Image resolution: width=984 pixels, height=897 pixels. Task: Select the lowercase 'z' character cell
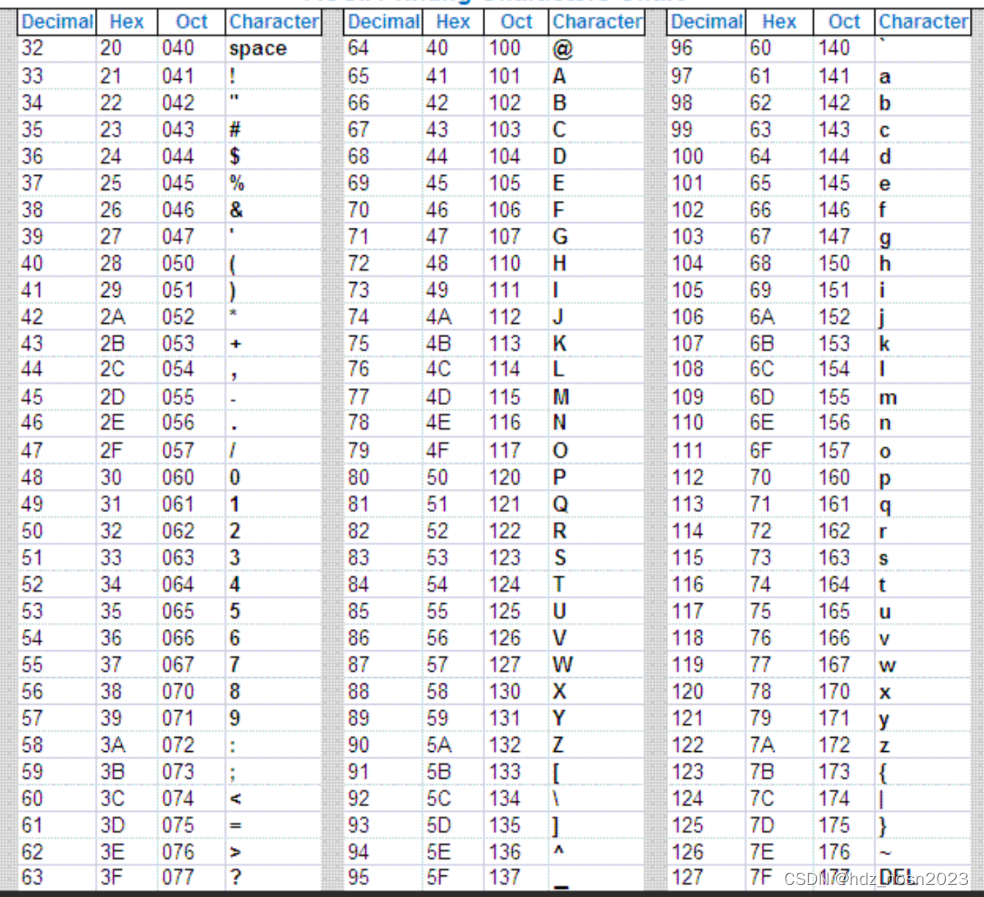tap(922, 744)
